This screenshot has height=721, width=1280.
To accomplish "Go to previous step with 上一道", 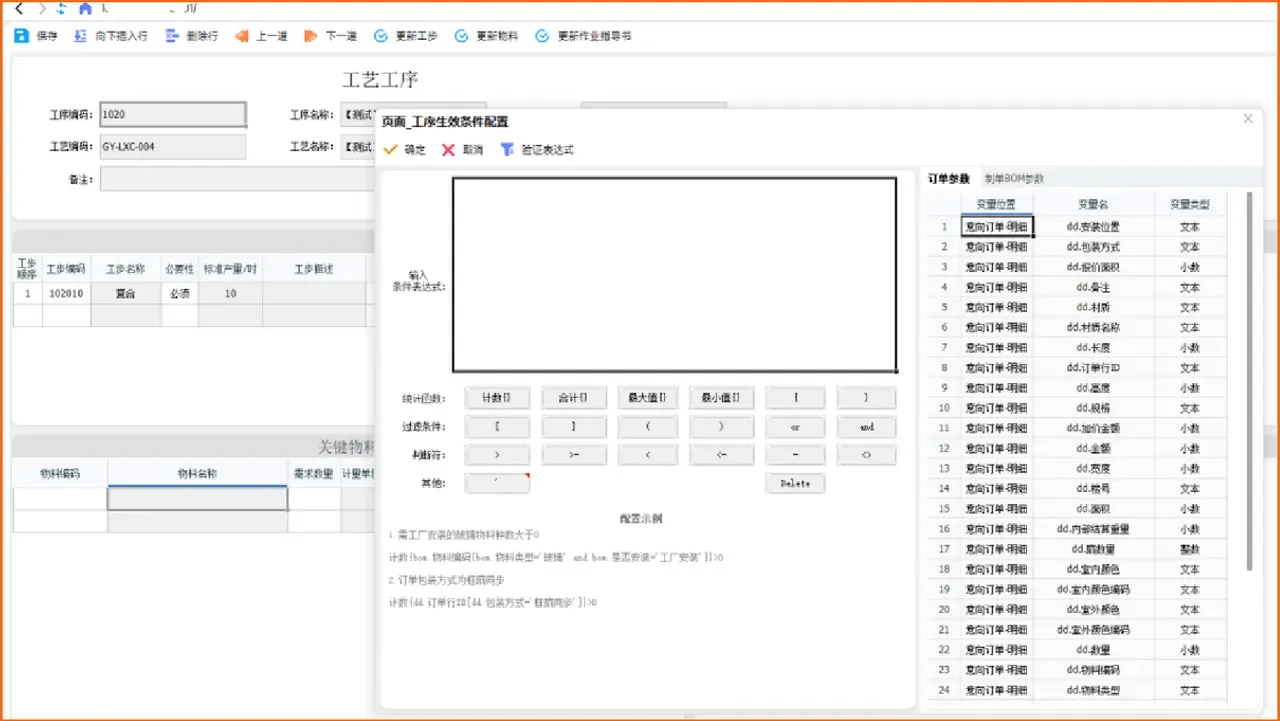I will 241,36.
